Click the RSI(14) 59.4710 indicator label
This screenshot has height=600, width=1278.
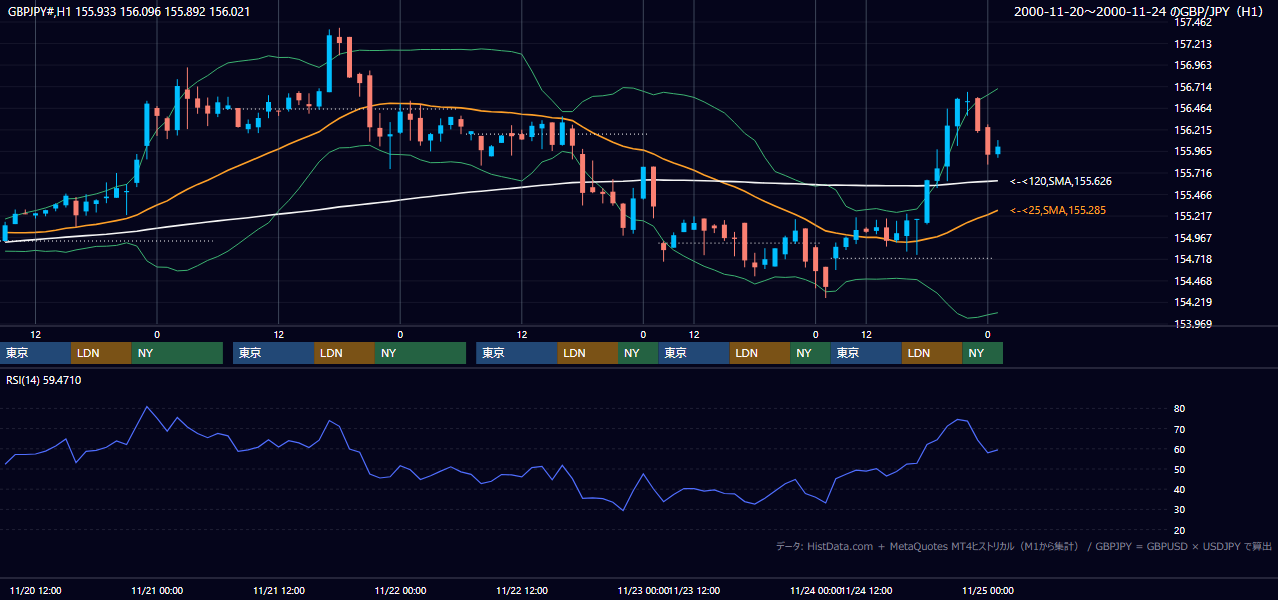point(44,380)
